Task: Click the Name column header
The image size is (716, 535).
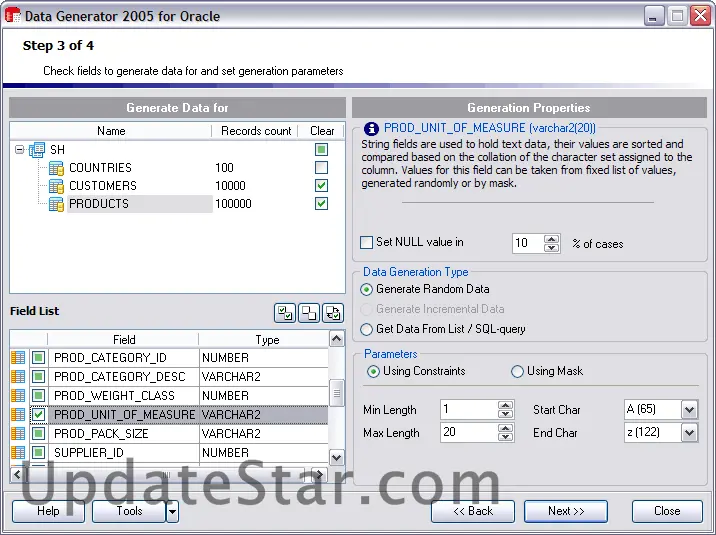Action: tap(111, 131)
